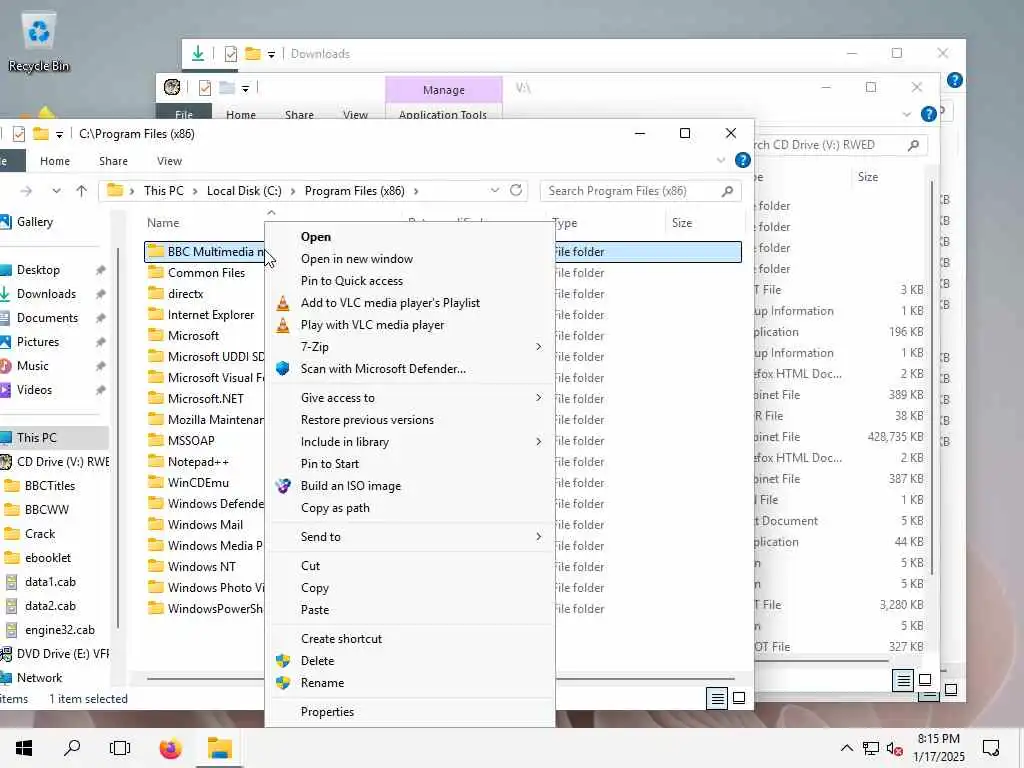
Task: Expand Include in library submenu
Action: click(x=538, y=442)
